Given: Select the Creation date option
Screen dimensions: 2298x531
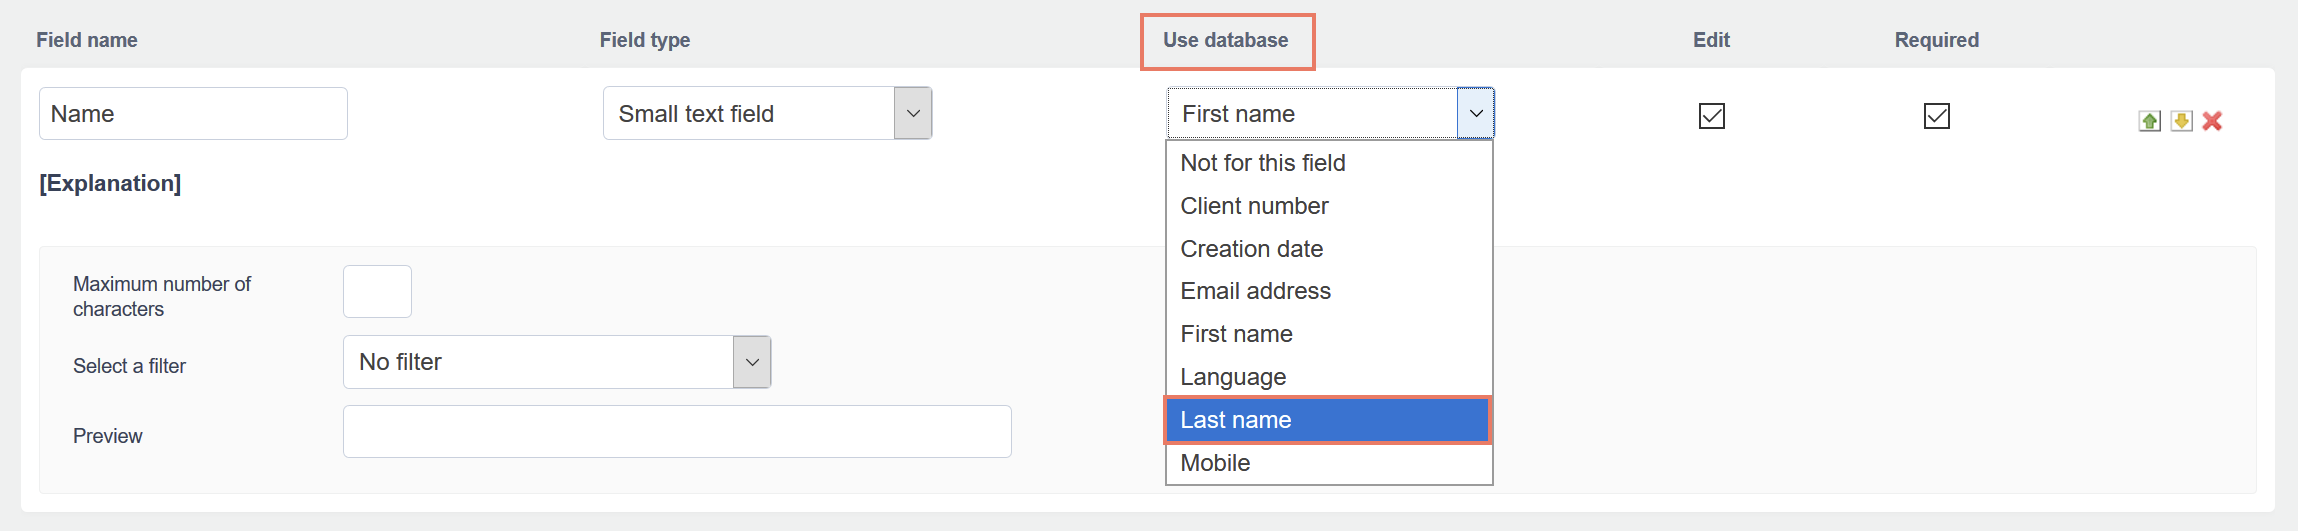Looking at the screenshot, I should 1328,249.
